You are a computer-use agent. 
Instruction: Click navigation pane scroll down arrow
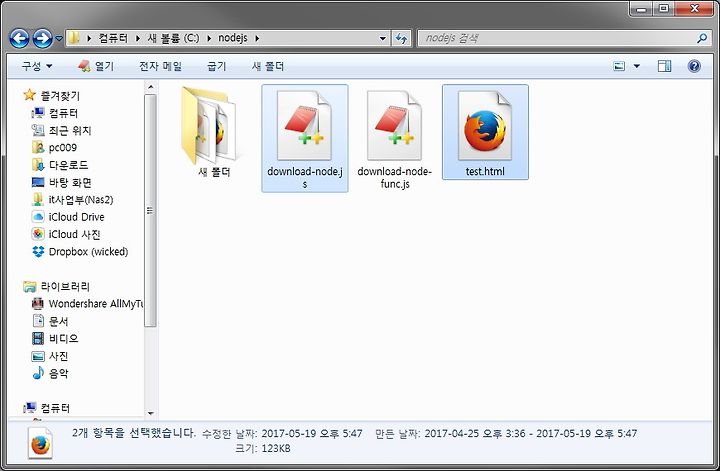coord(151,413)
